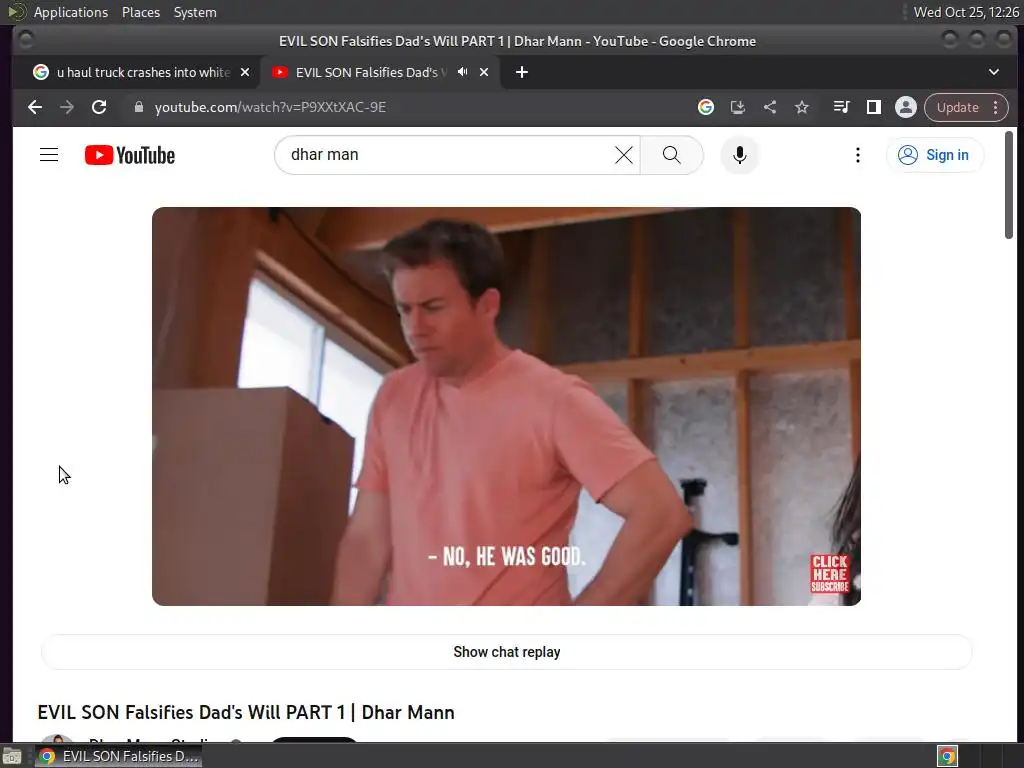Click Show chat replay
Screen dimensions: 1024x768
(x=507, y=652)
